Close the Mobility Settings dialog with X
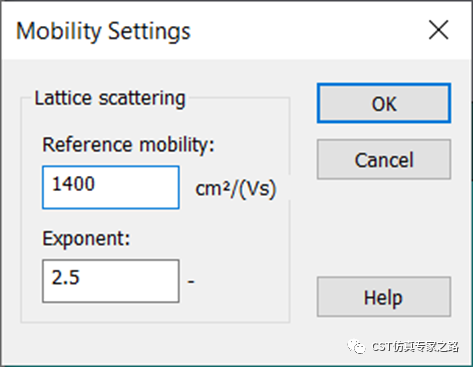The image size is (473, 367). pos(438,30)
